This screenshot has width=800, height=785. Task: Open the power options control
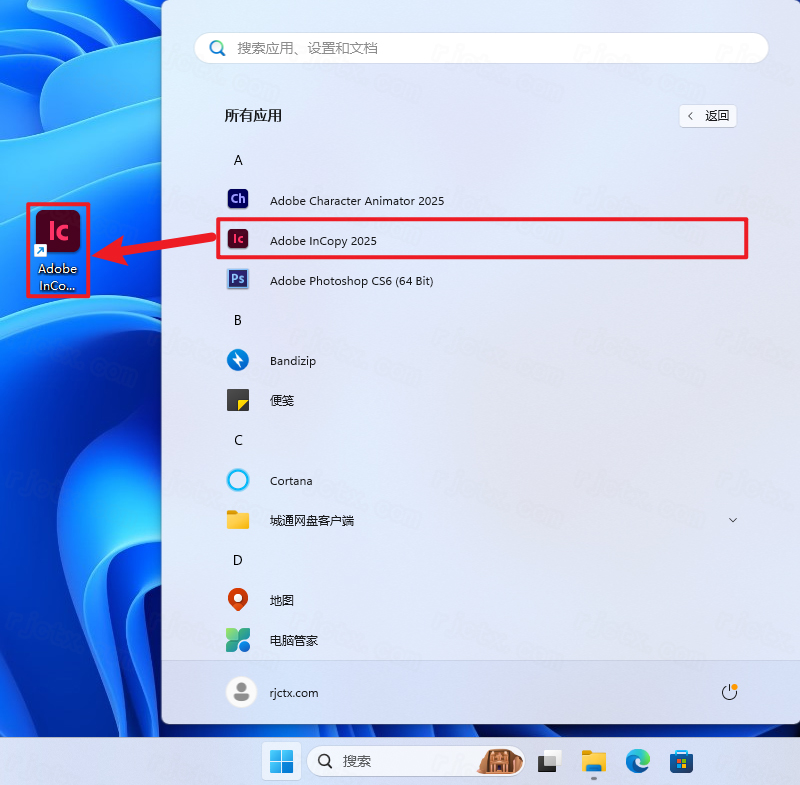click(729, 692)
